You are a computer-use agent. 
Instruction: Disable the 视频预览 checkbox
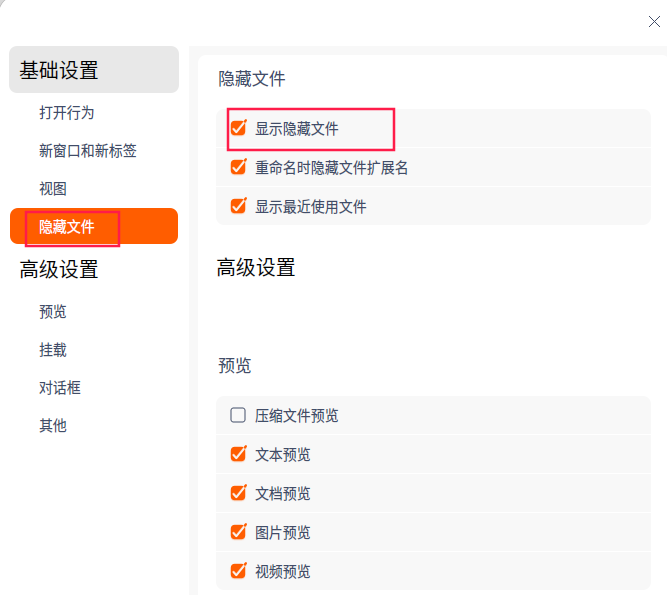pos(238,571)
